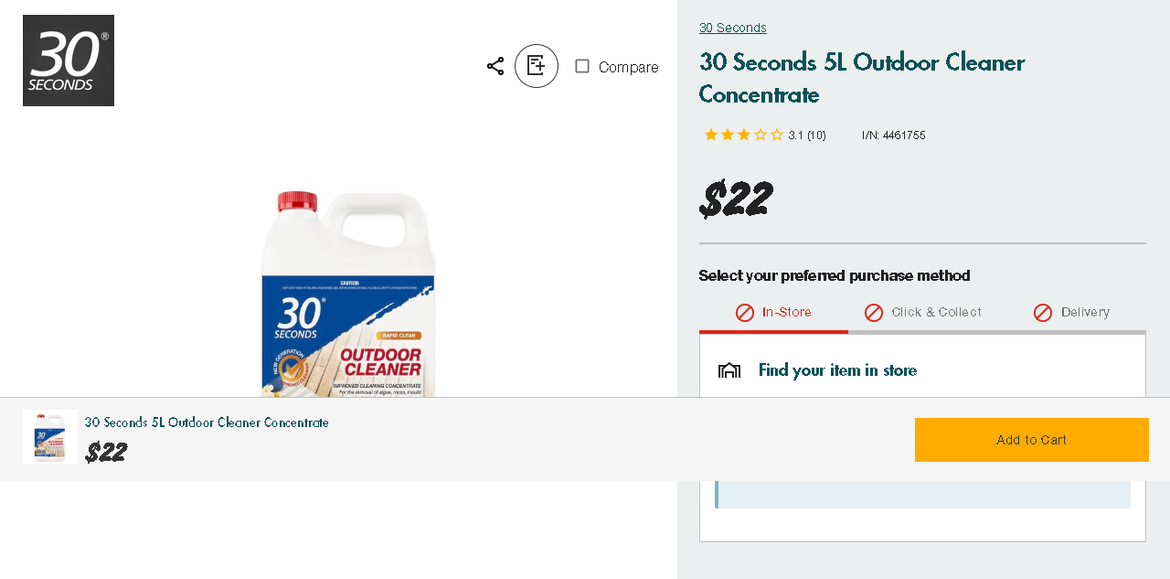Click the unavailable icon next to Delivery
The width and height of the screenshot is (1170, 579).
[x=1043, y=311]
